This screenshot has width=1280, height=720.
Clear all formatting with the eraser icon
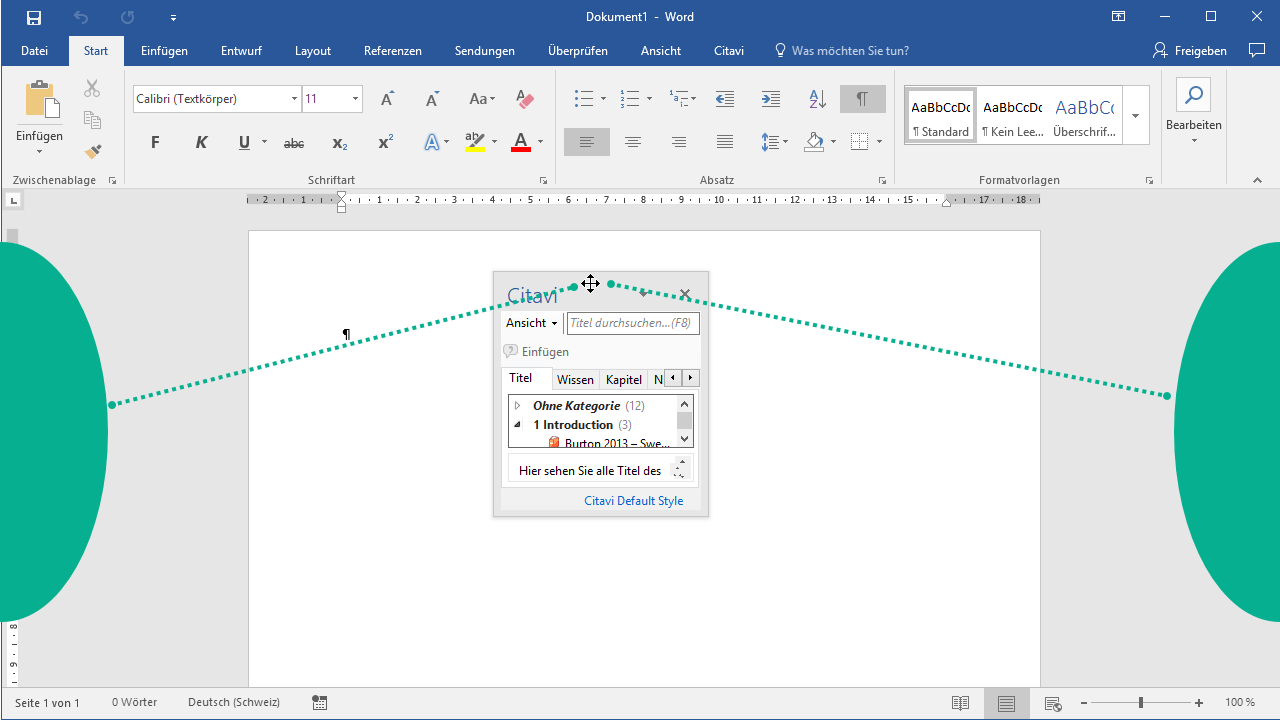524,99
